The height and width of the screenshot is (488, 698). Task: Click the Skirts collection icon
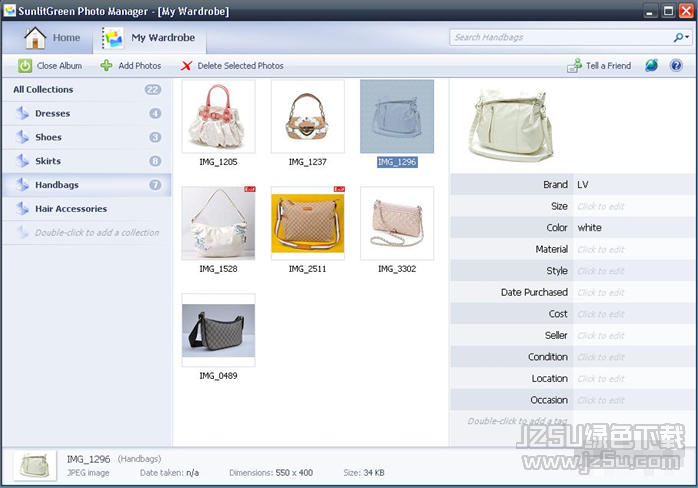click(x=22, y=161)
